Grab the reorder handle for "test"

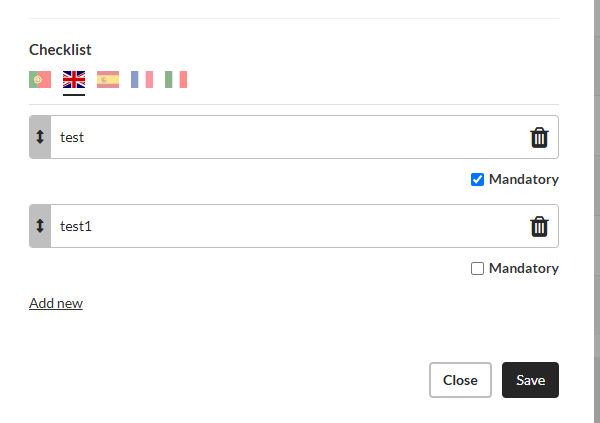click(x=40, y=137)
